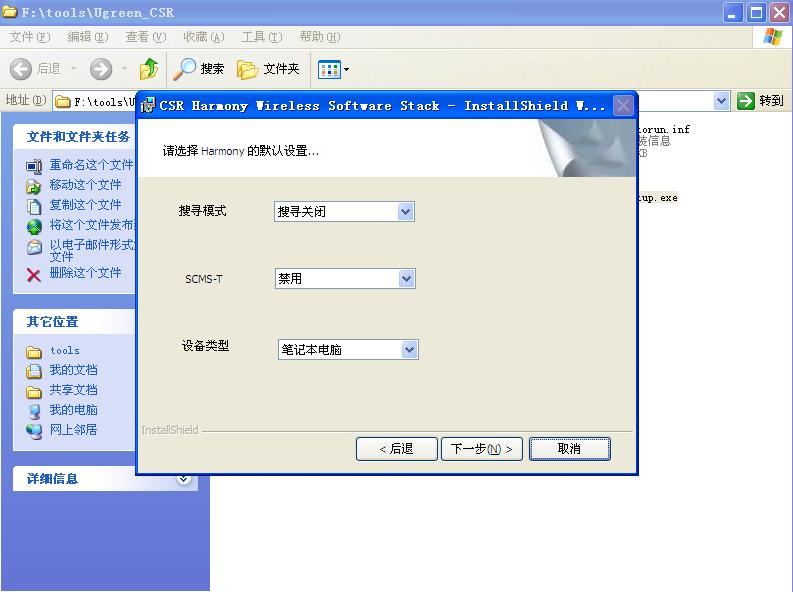Click the views grid icon in toolbar
The height and width of the screenshot is (592, 793).
tap(329, 69)
